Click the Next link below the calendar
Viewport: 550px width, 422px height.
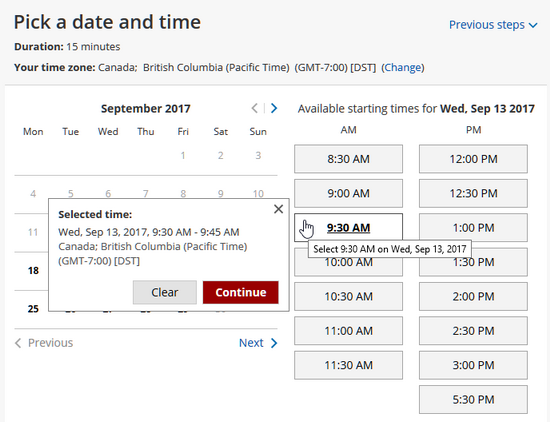258,343
